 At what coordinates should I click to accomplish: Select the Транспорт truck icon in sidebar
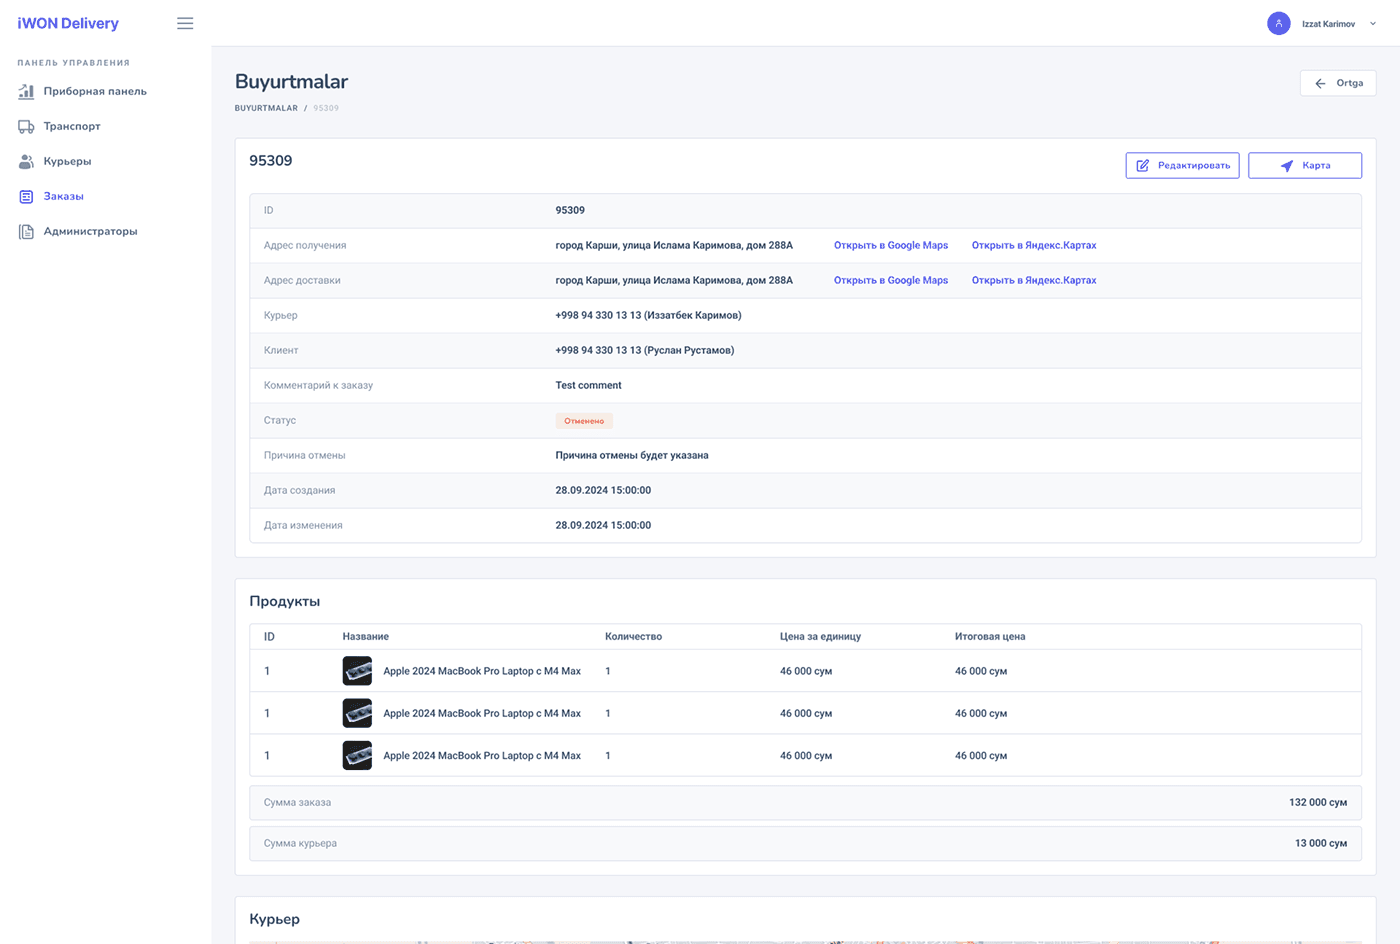(25, 126)
